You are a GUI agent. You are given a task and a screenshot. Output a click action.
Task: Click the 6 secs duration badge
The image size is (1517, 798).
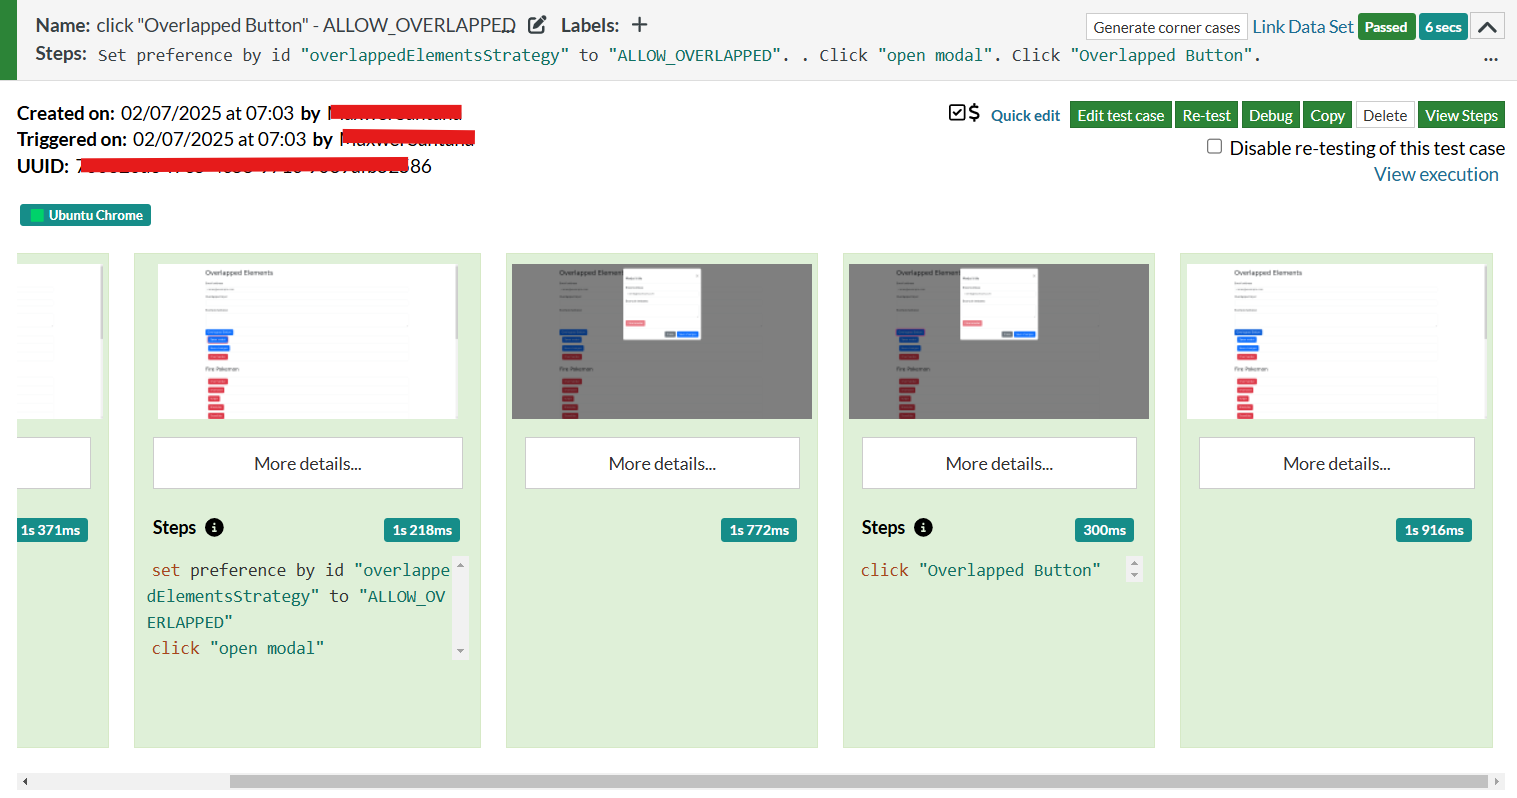pyautogui.click(x=1443, y=27)
